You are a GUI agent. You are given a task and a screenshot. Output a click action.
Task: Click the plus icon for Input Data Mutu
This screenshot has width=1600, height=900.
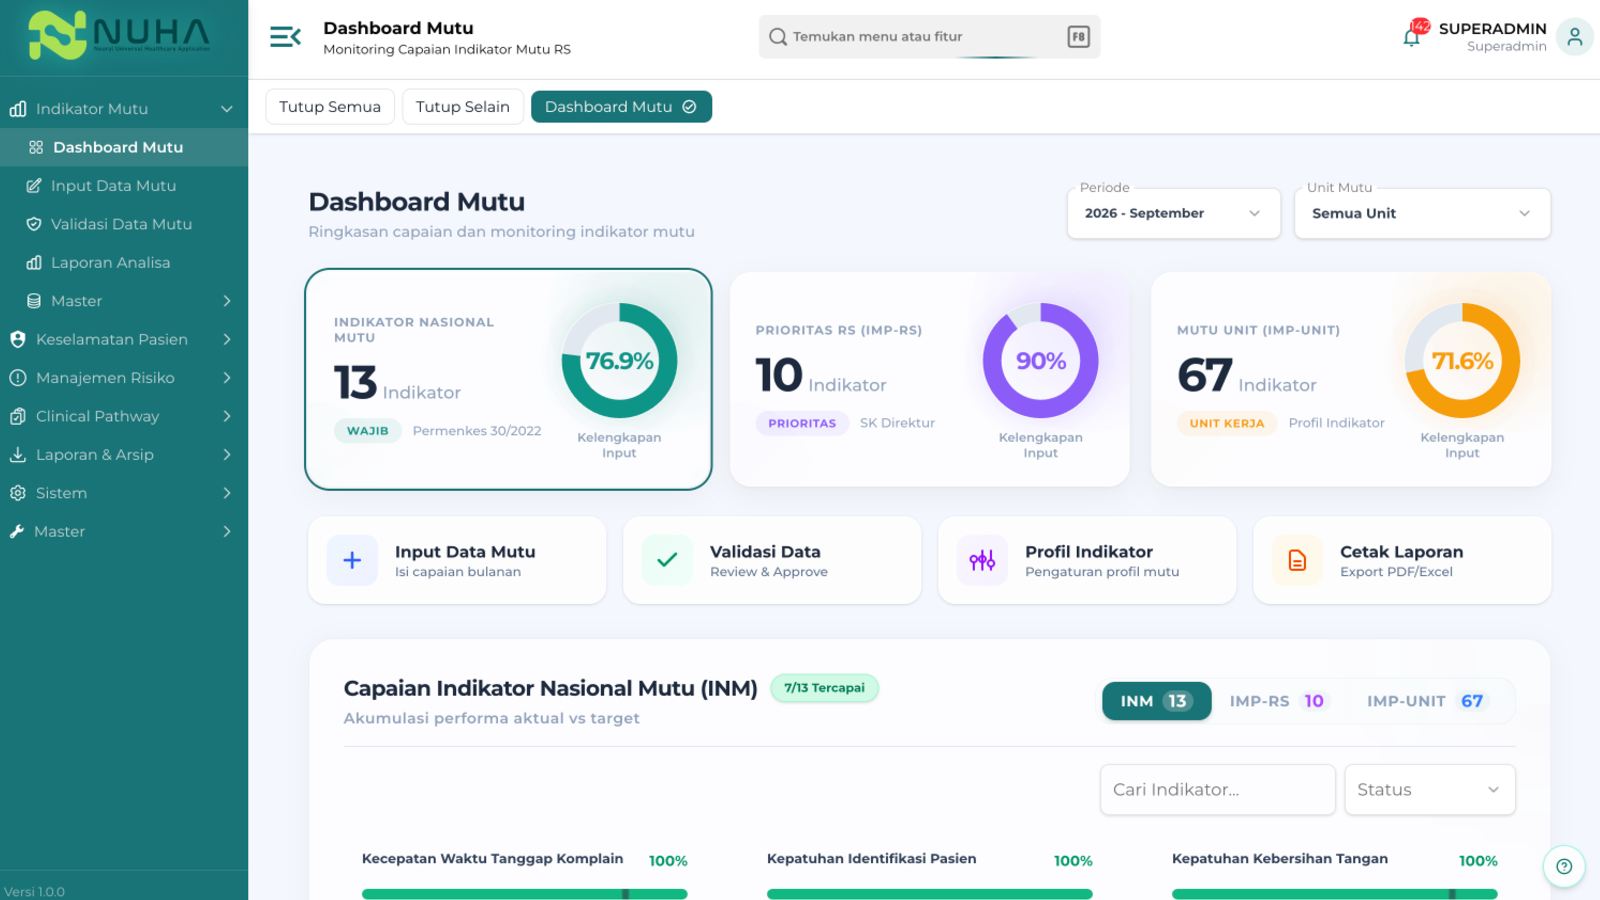tap(352, 560)
